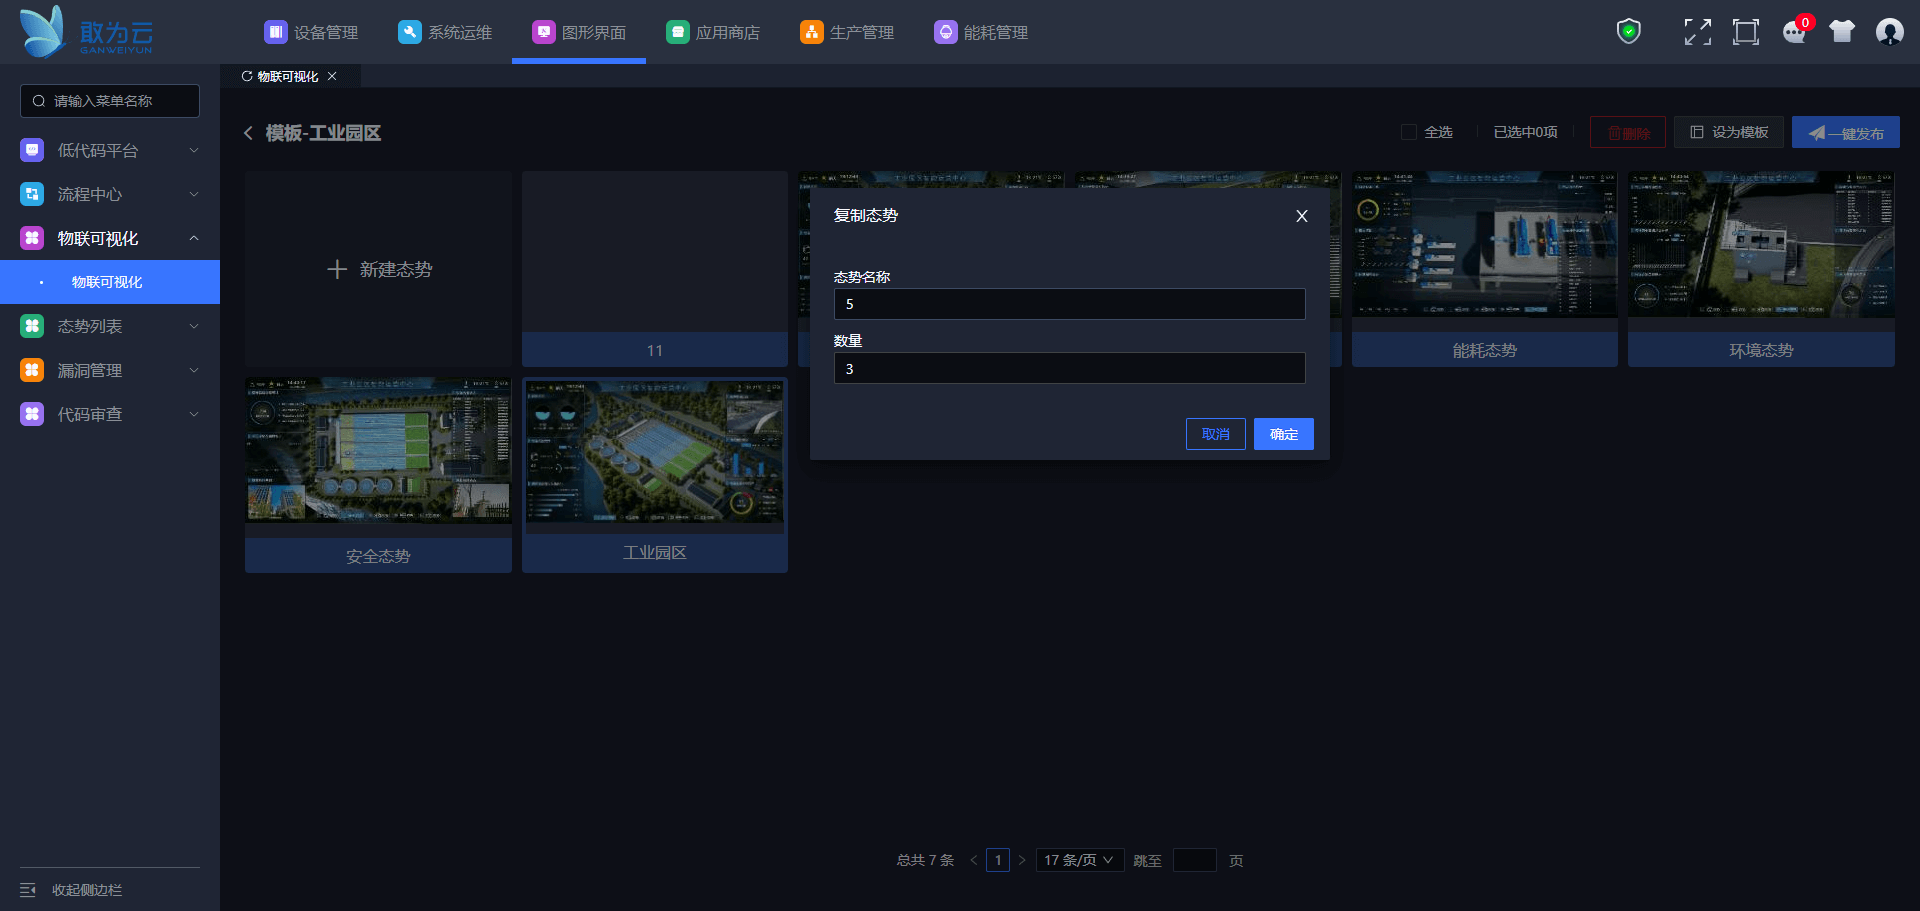Collapse the 物联可视化 menu group
1920x911 pixels.
[x=194, y=238]
